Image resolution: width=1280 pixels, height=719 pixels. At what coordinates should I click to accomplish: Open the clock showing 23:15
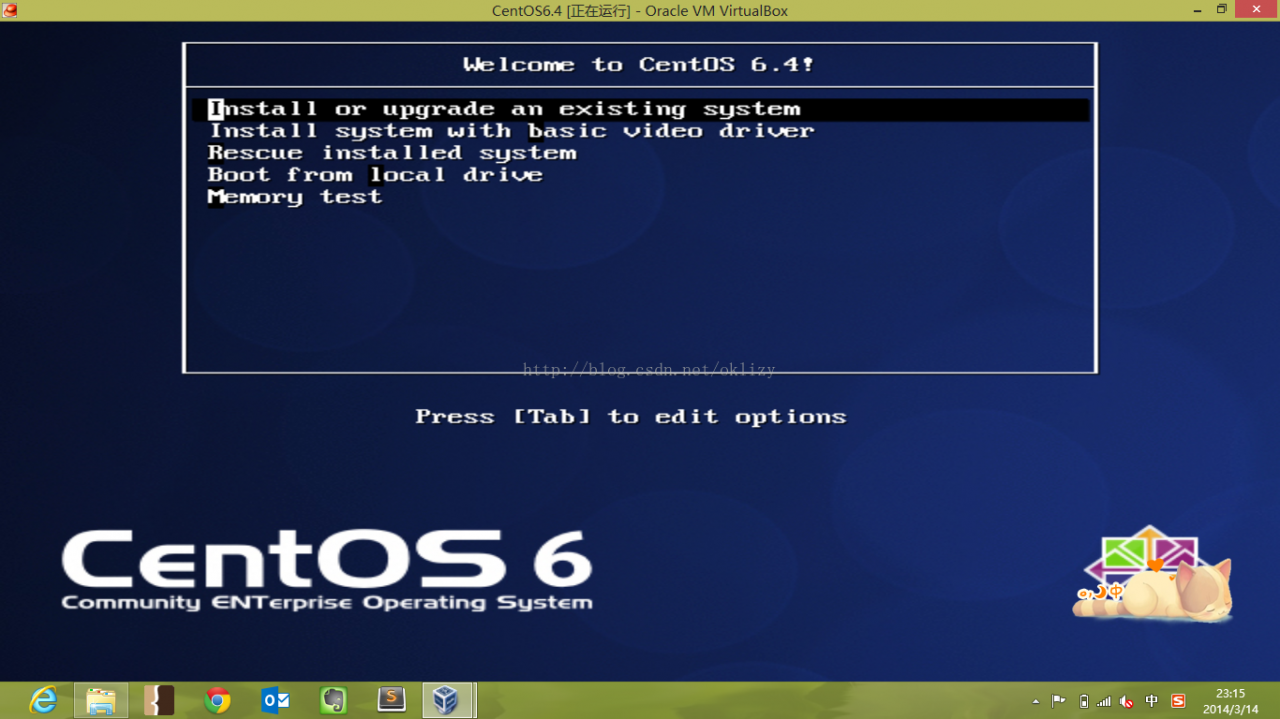point(1230,700)
